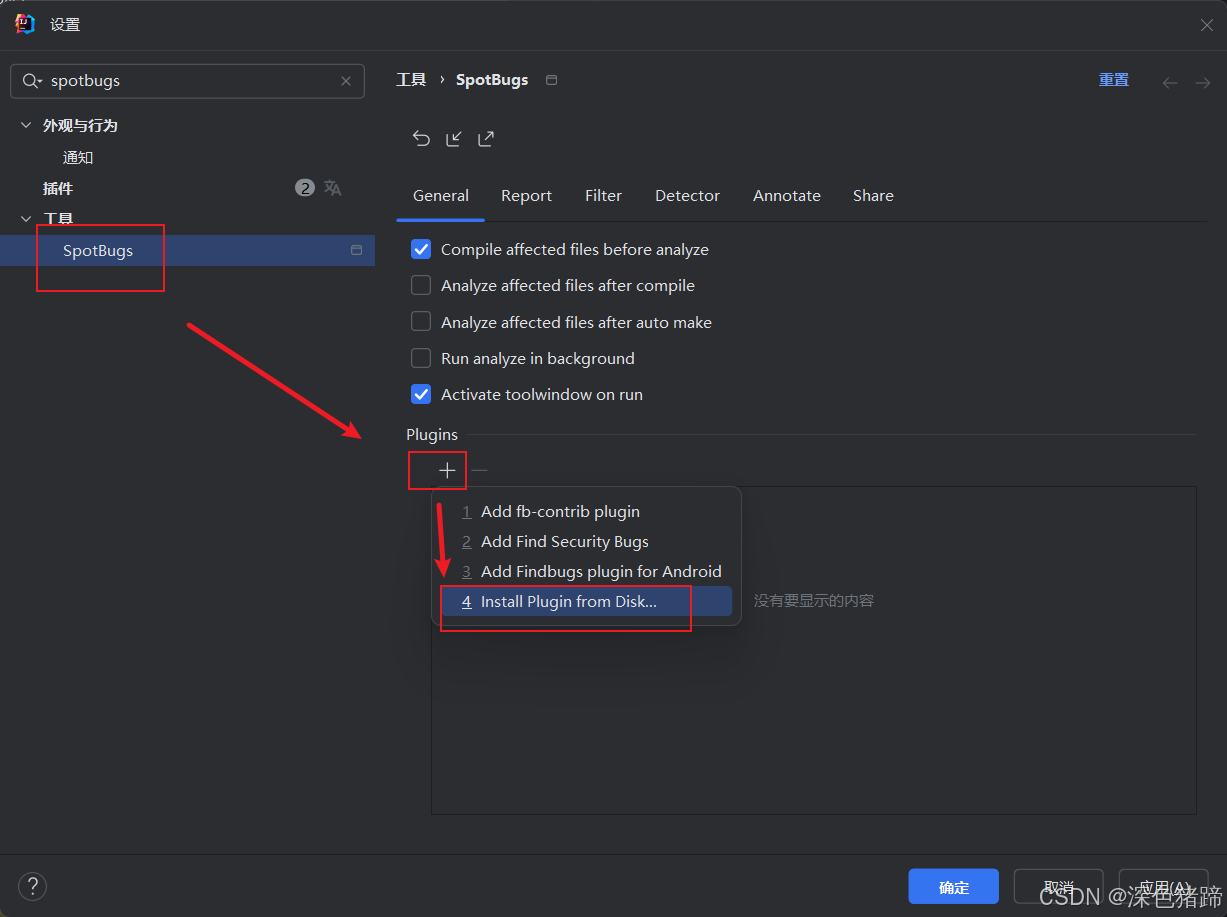Screen dimensions: 1227x917
Task: Choose Add fb-contrib plugin
Action: click(586, 511)
